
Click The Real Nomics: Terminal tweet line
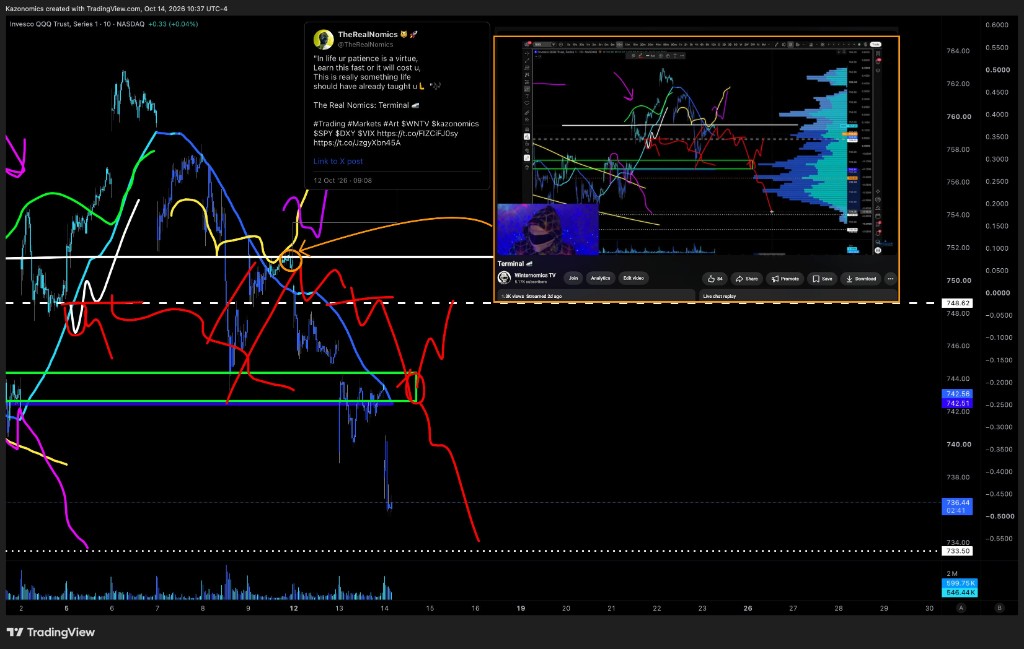366,105
